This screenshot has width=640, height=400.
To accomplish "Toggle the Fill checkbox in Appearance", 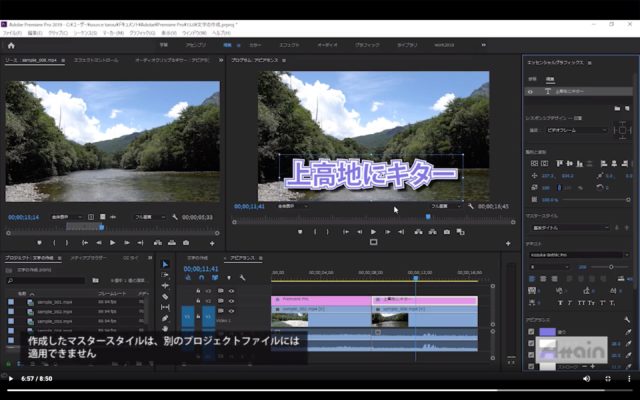I will 531,332.
